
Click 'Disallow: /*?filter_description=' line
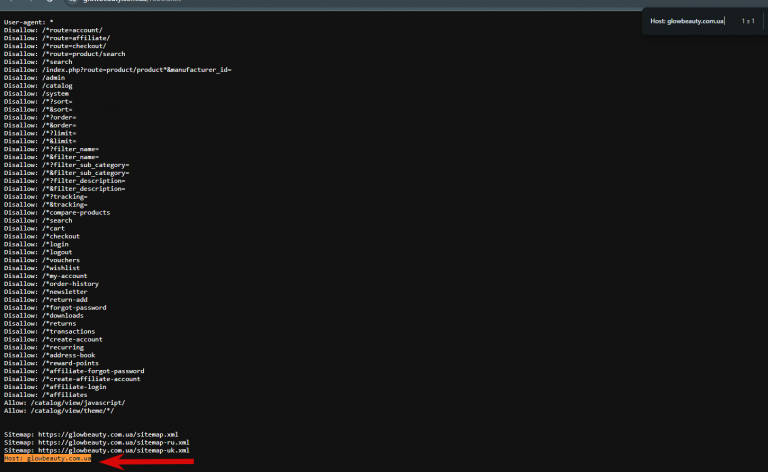(x=65, y=181)
